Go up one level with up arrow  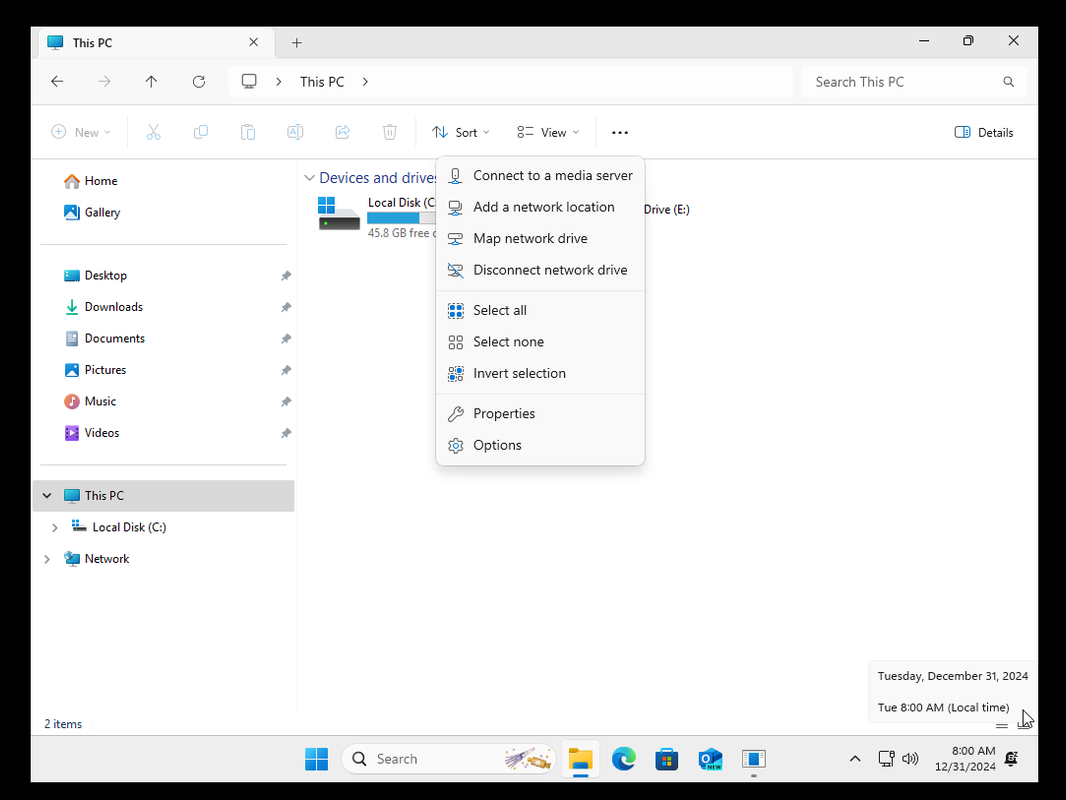151,82
